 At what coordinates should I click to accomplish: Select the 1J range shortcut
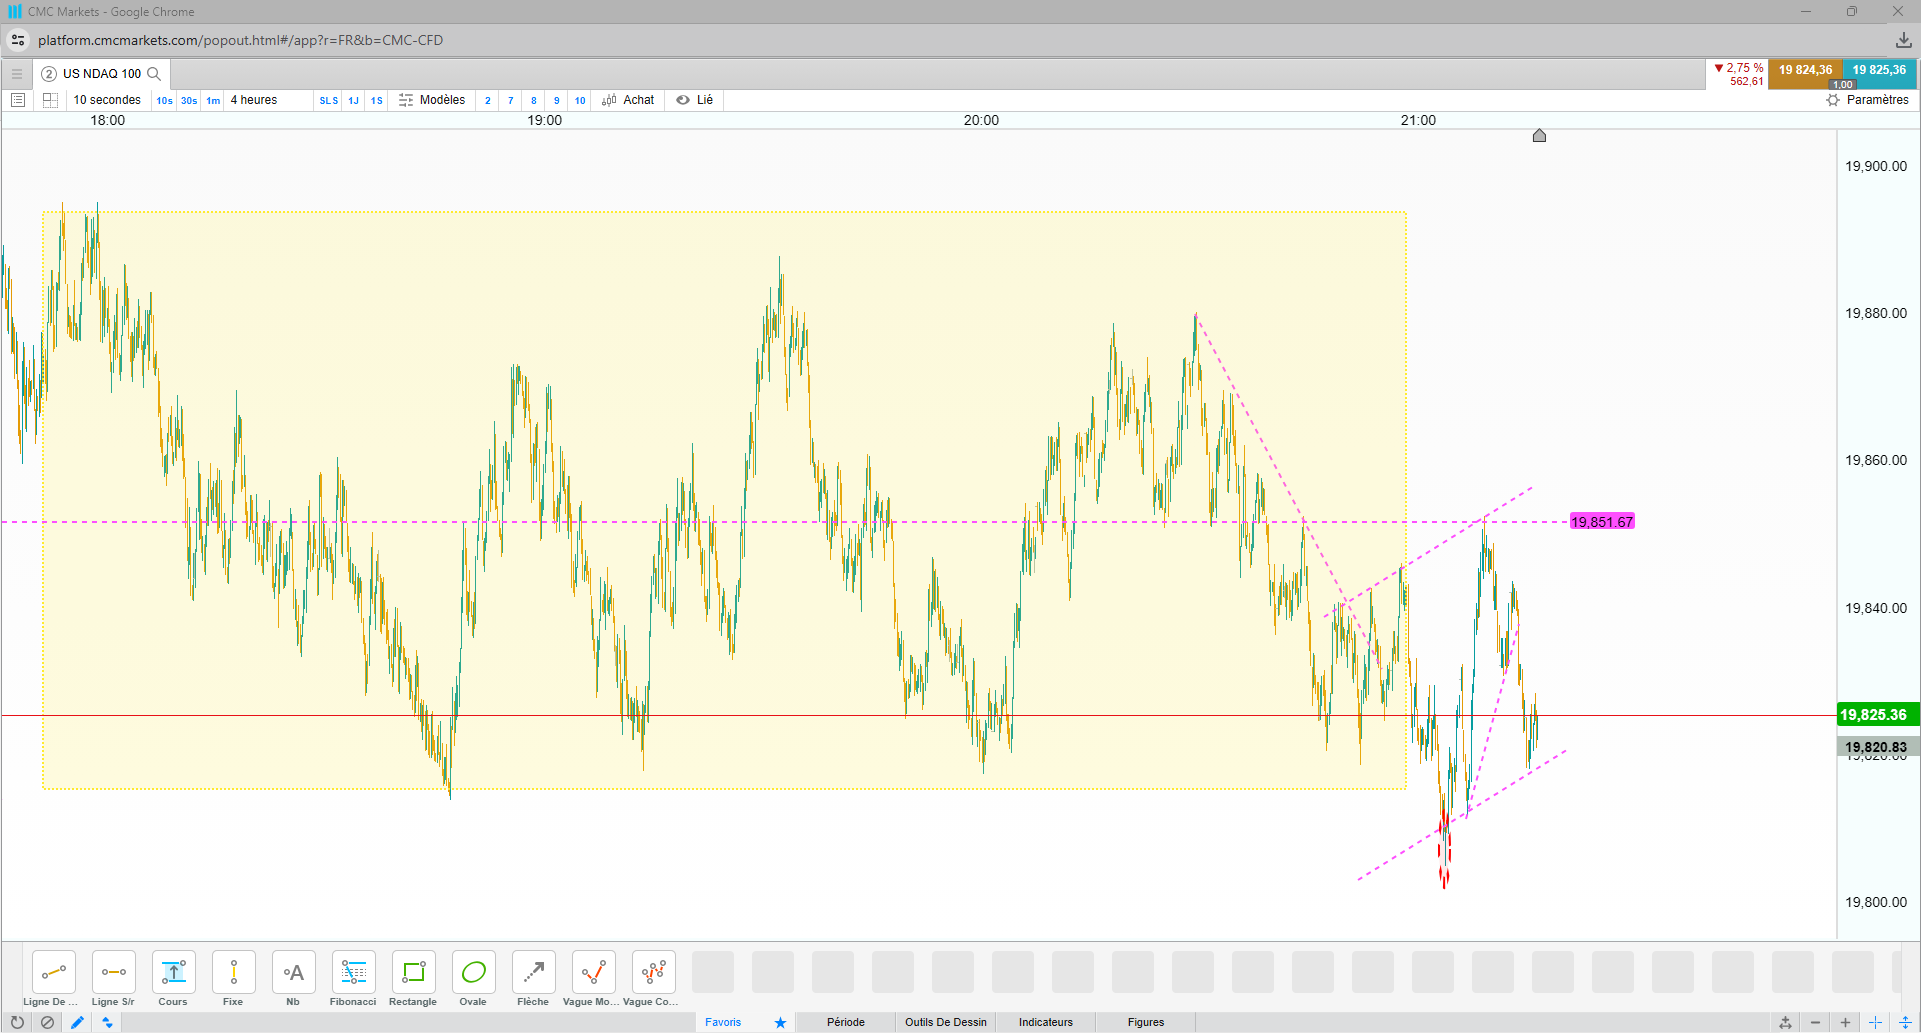pyautogui.click(x=354, y=100)
